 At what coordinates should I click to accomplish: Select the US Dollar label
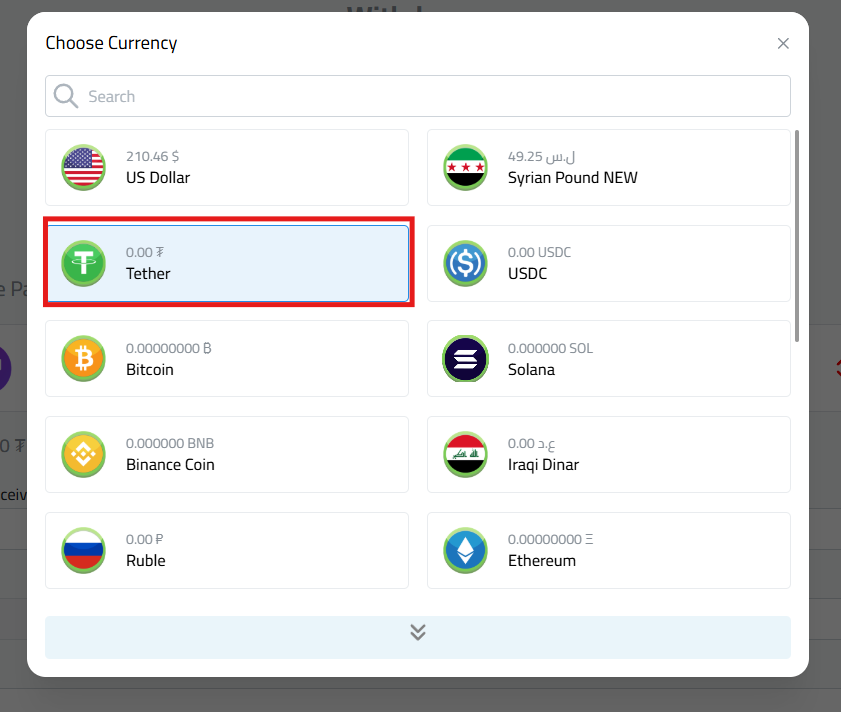click(x=158, y=178)
